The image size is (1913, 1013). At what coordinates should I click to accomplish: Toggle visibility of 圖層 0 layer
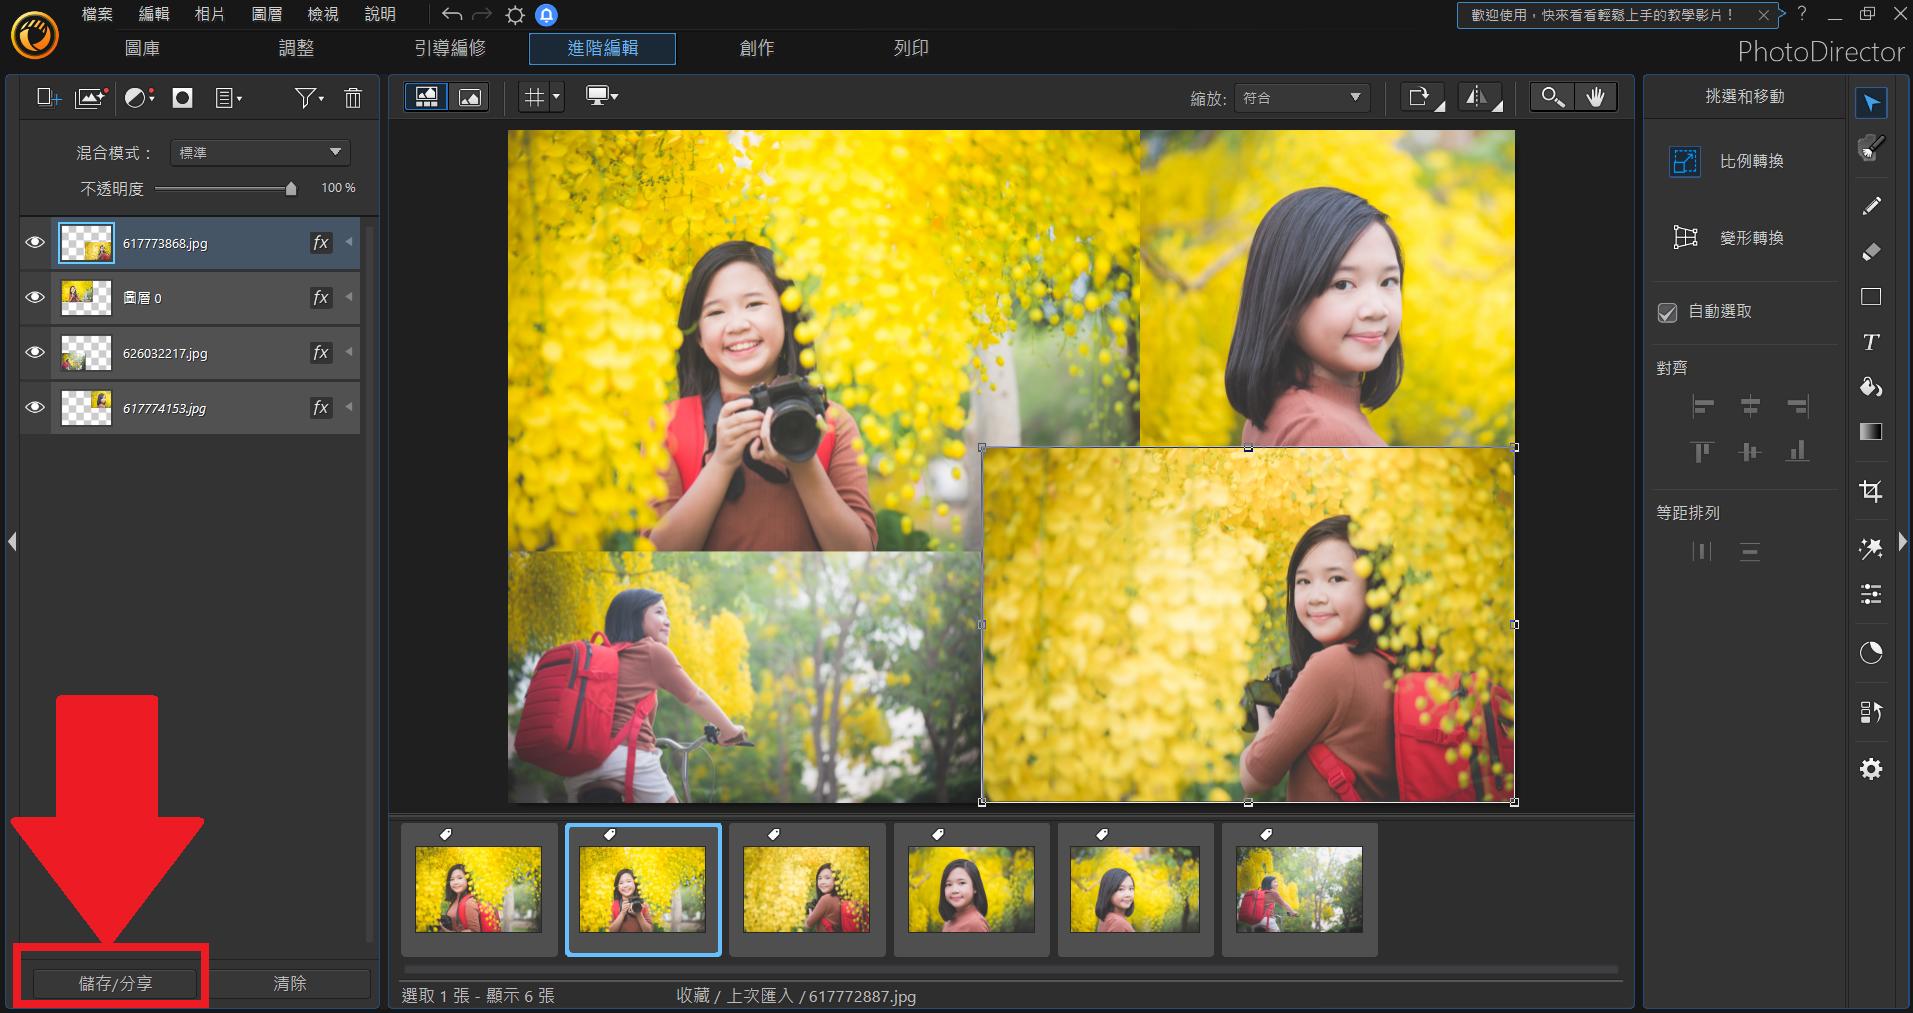pyautogui.click(x=35, y=298)
